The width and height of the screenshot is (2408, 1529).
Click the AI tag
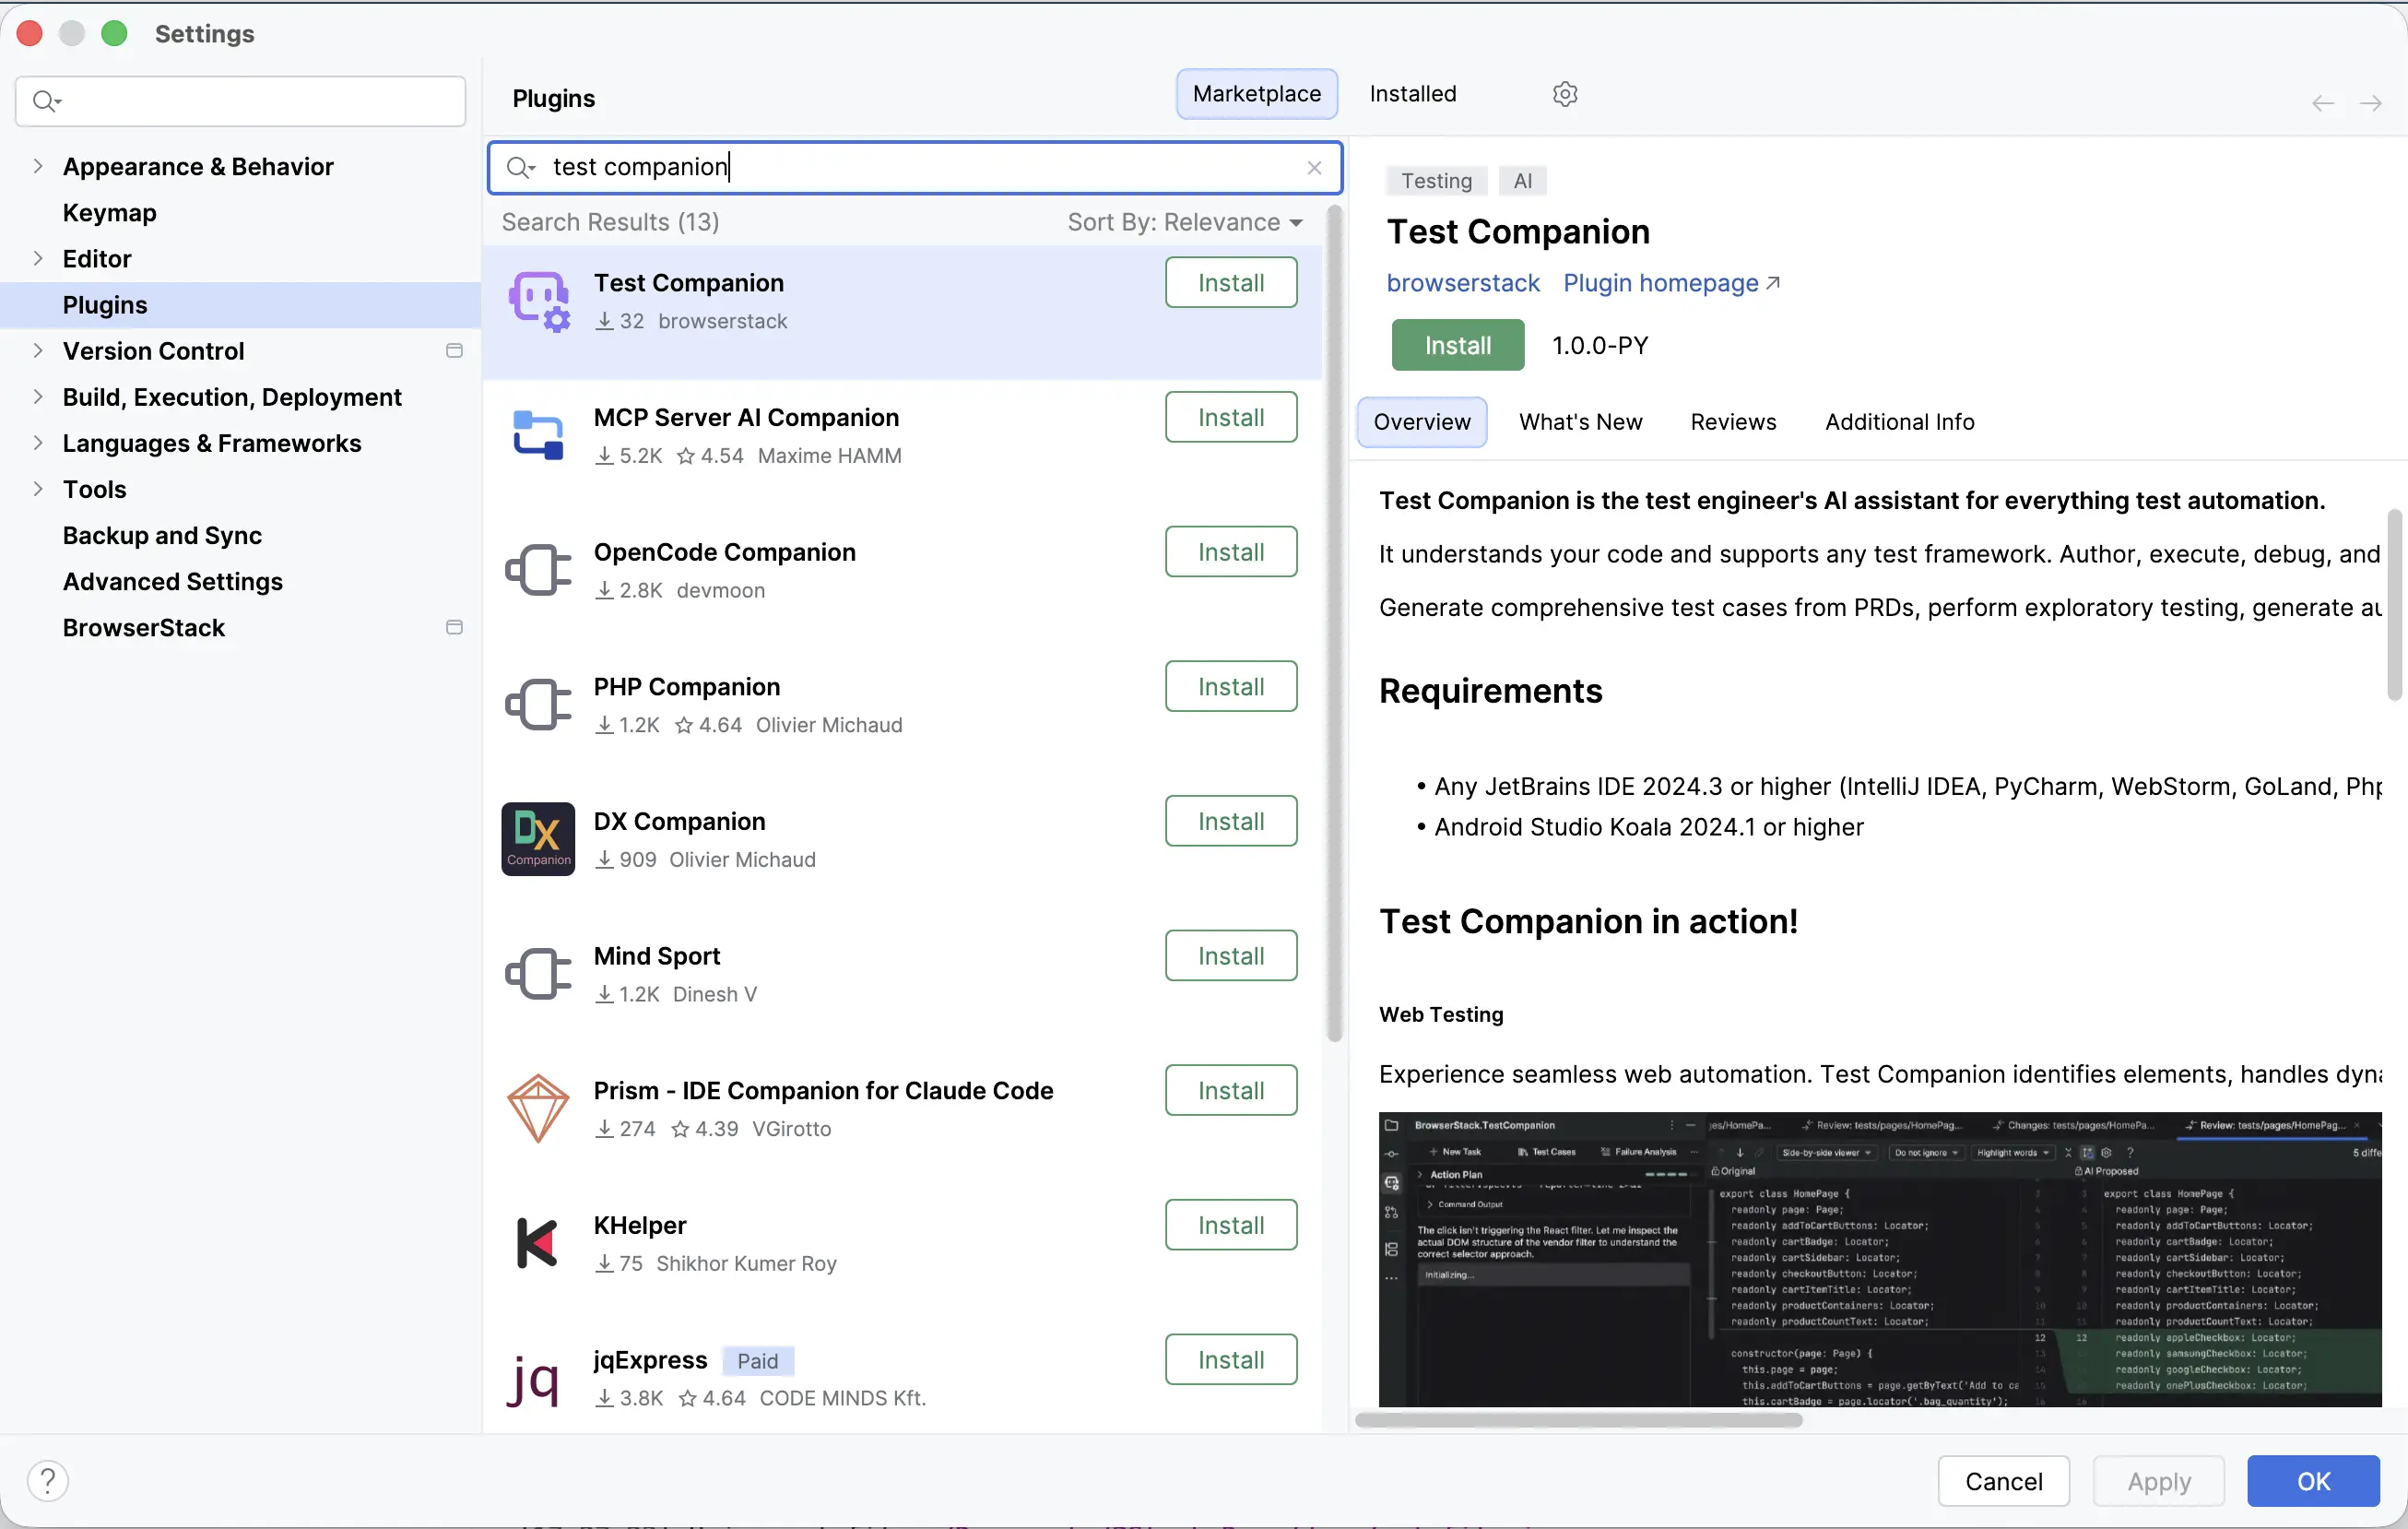click(1522, 181)
